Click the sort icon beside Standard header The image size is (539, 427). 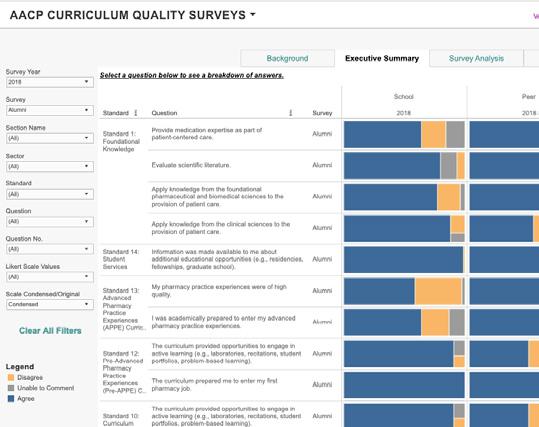coord(136,113)
